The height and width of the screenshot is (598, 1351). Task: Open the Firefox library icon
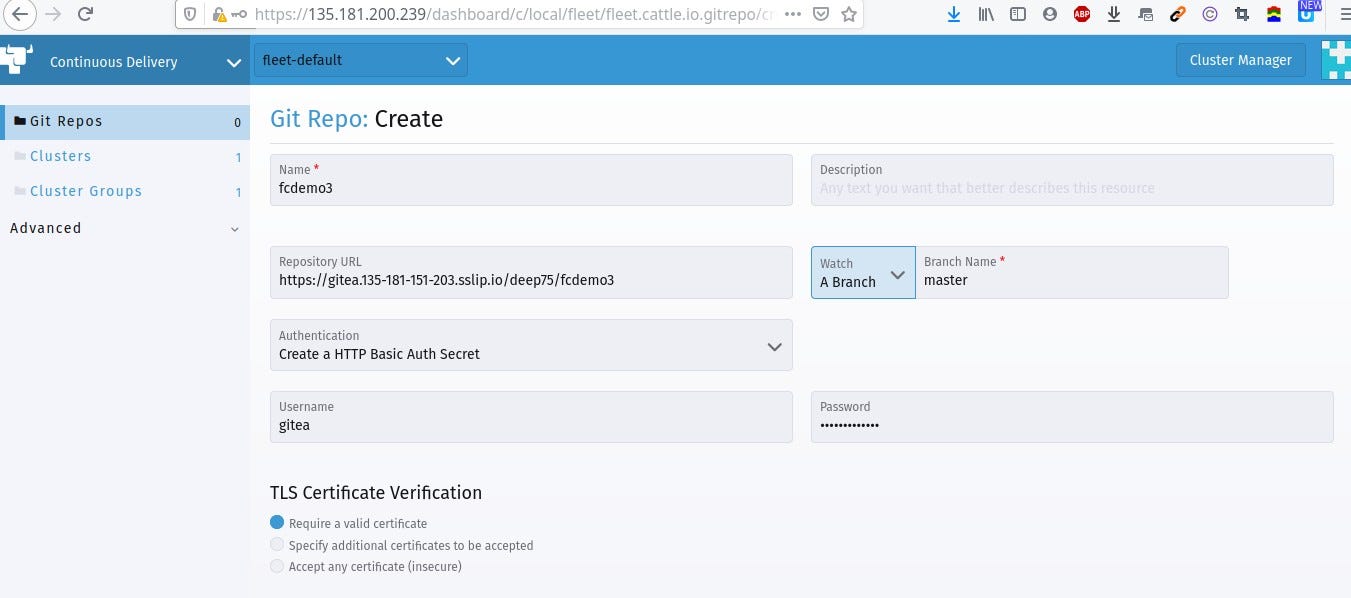(986, 15)
